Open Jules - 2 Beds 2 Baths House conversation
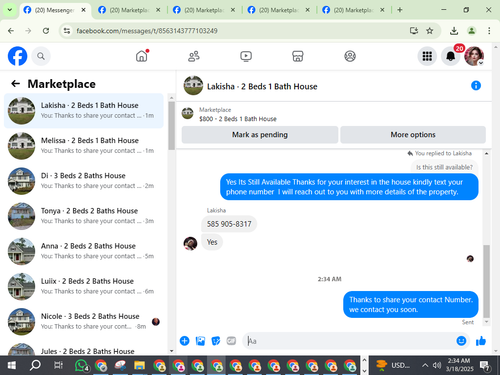The image size is (500, 375). 84,349
